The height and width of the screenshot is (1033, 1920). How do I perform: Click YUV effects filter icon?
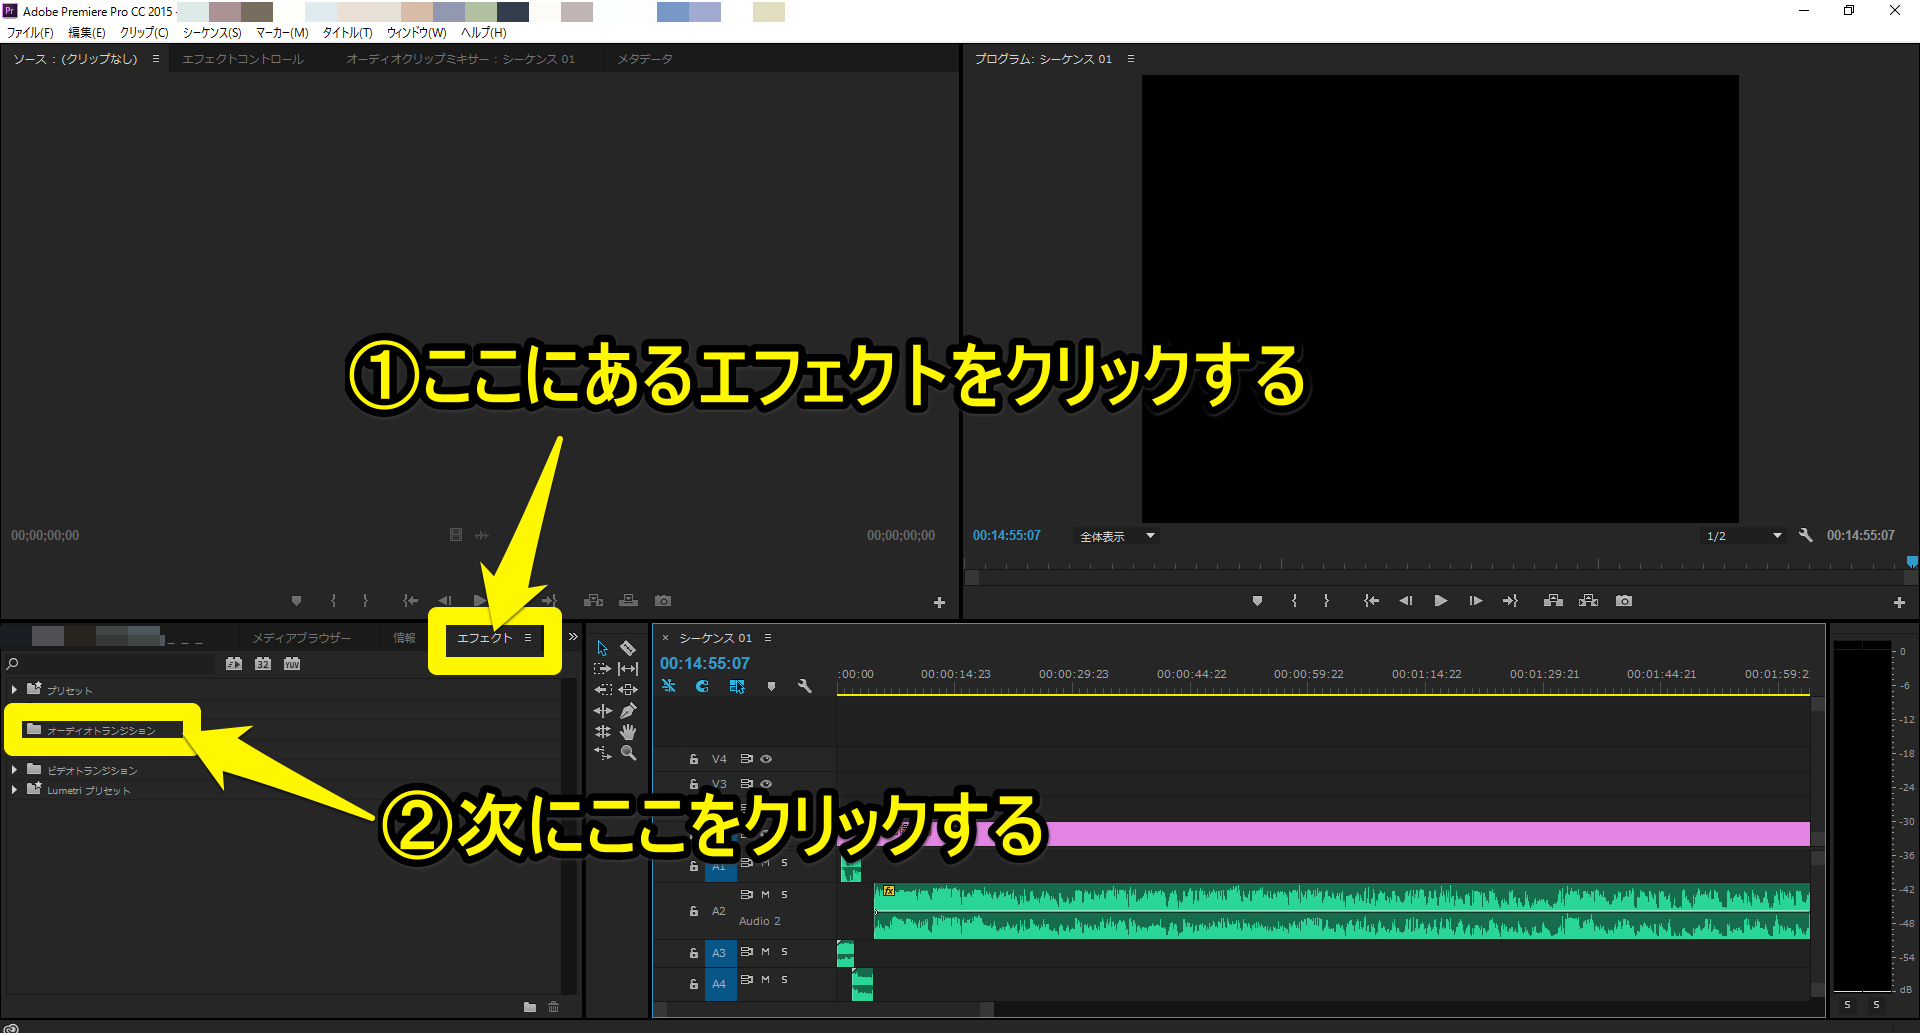[292, 664]
